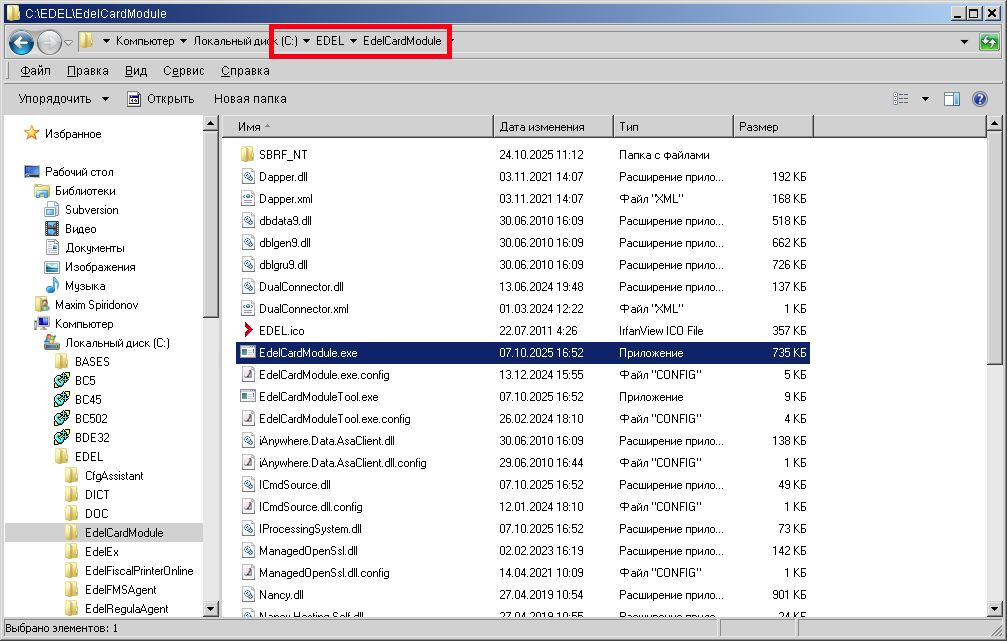Click the EdelCardModuleTool.exe application icon
The width and height of the screenshot is (1007, 641).
(x=249, y=397)
